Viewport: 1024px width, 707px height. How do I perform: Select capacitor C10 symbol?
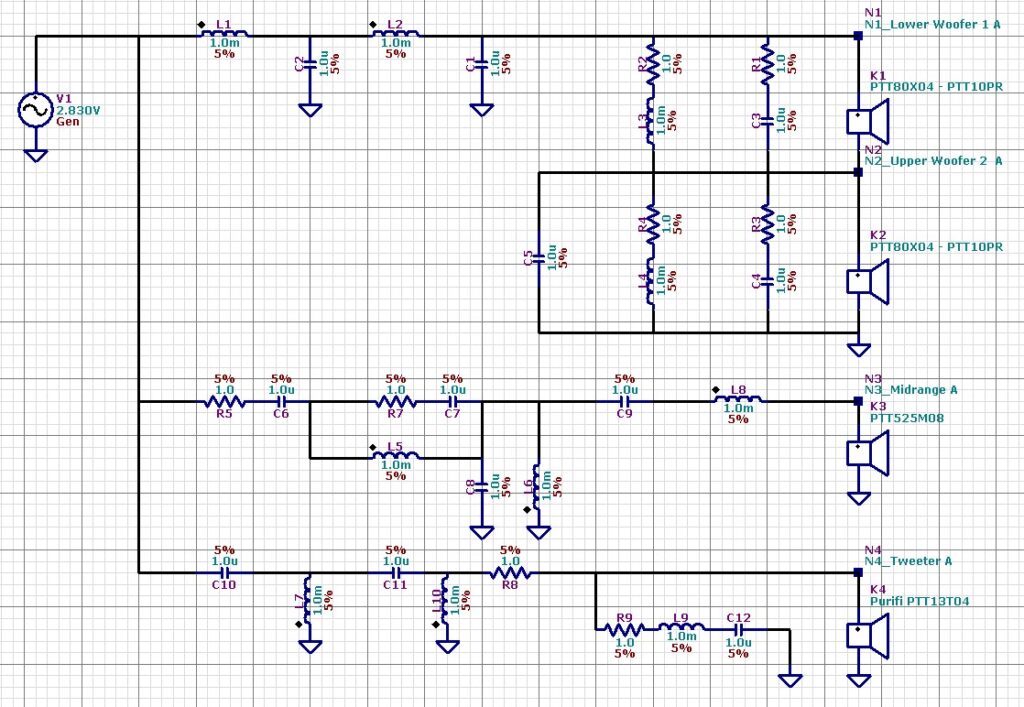pyautogui.click(x=223, y=573)
